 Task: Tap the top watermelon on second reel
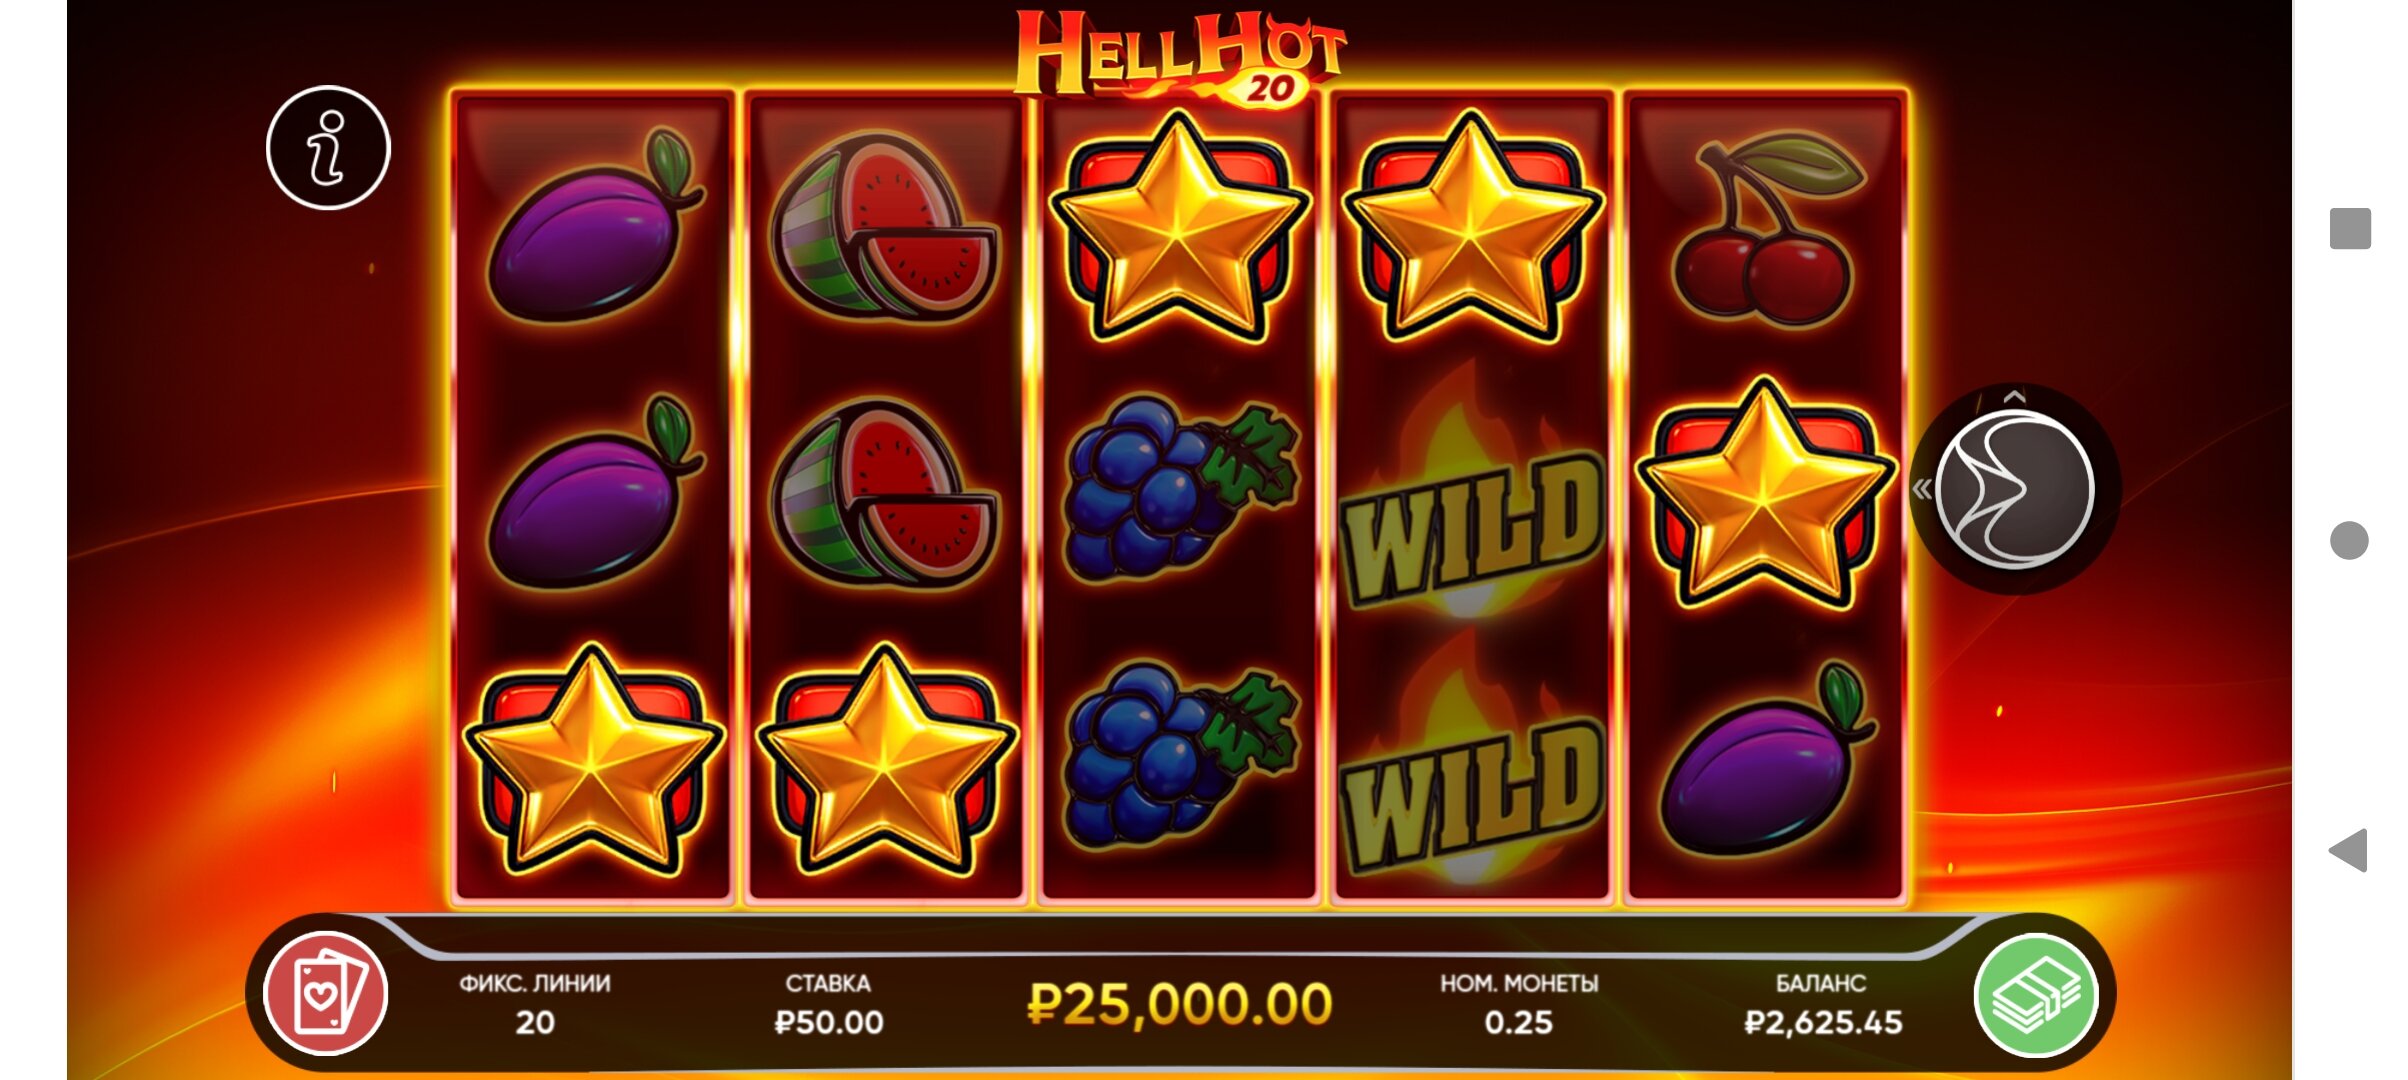pyautogui.click(x=884, y=228)
